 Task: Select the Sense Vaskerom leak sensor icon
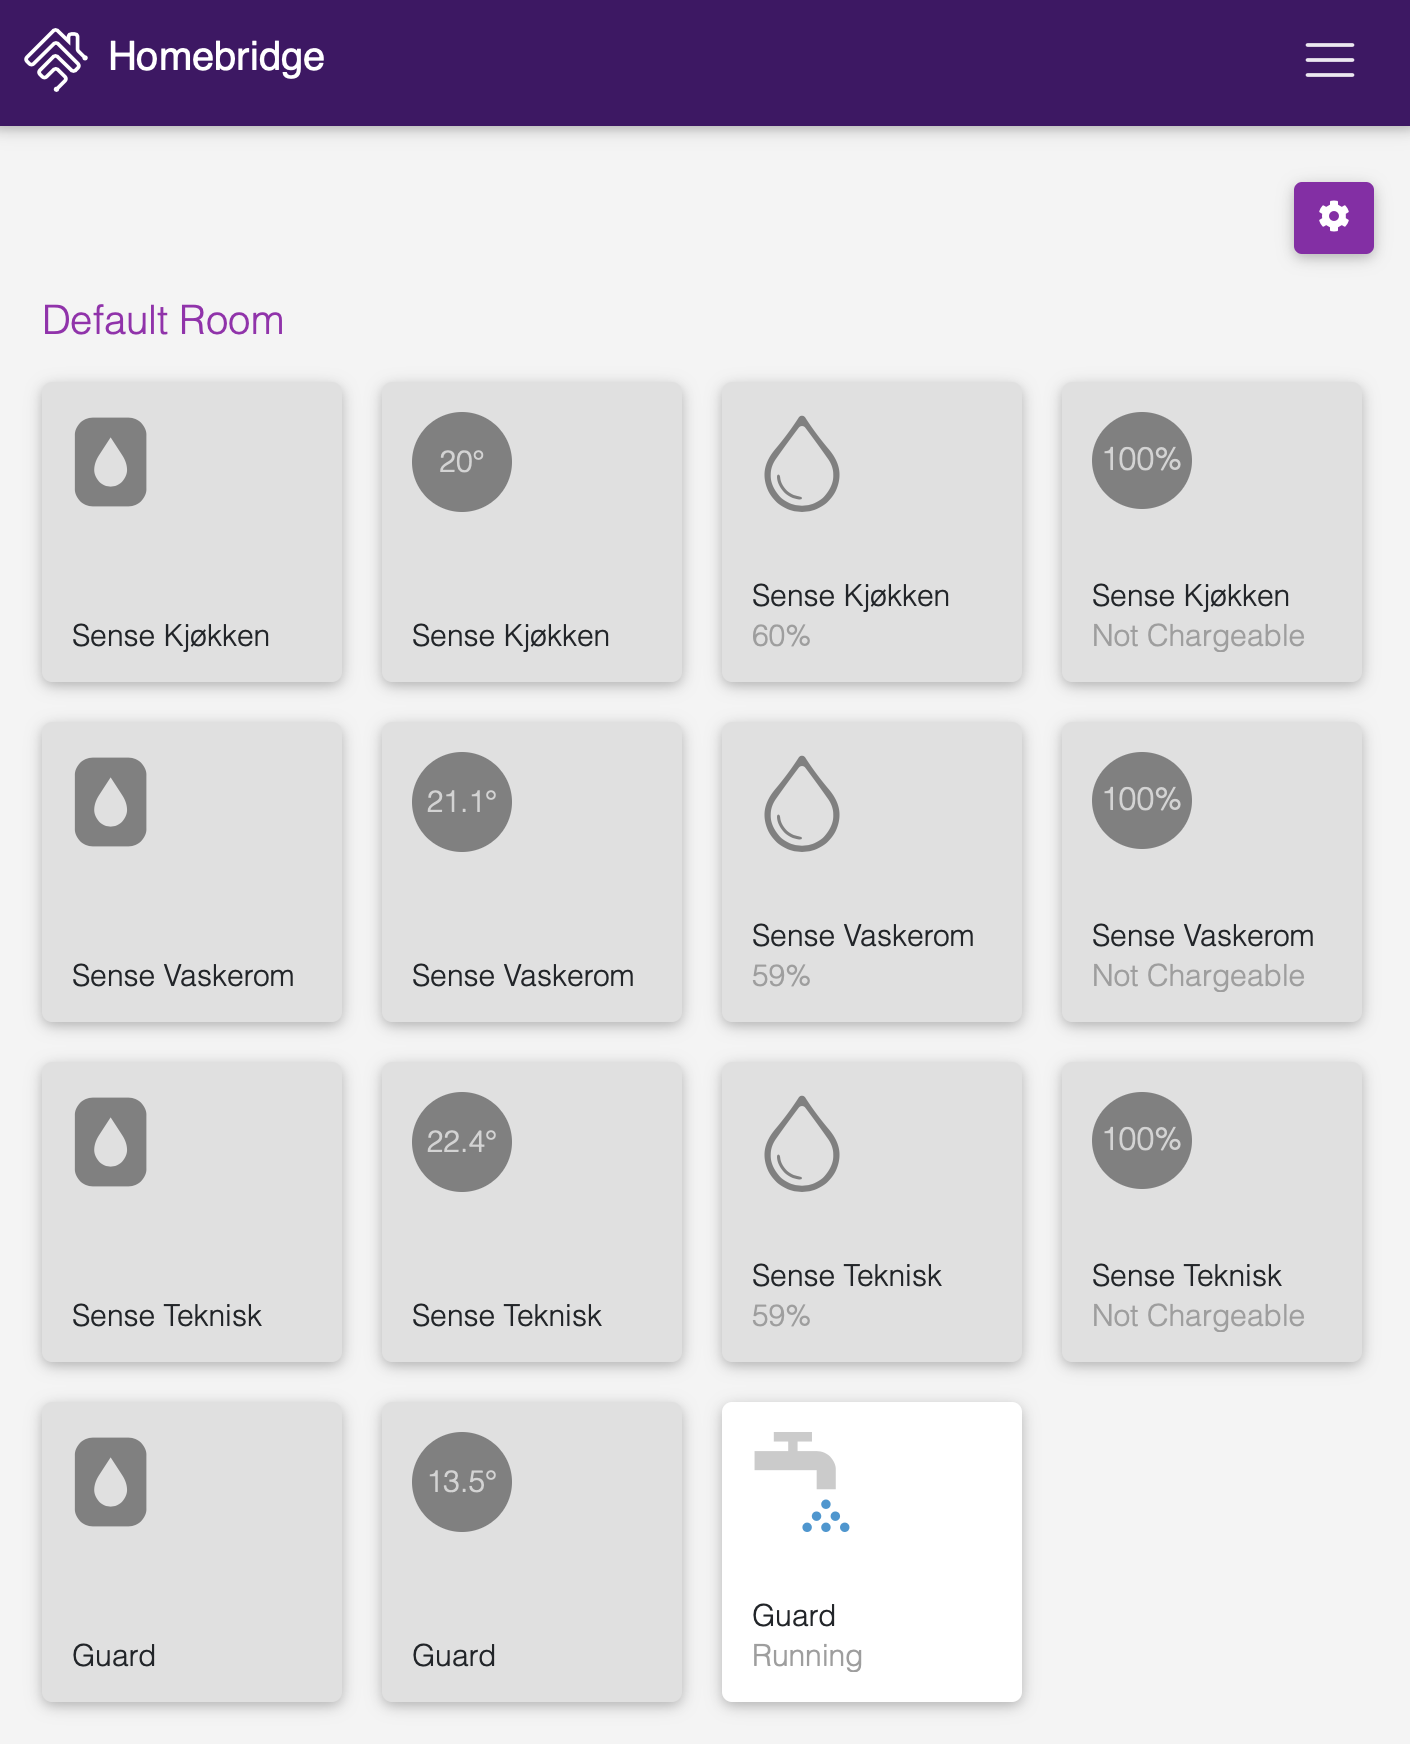(x=111, y=802)
